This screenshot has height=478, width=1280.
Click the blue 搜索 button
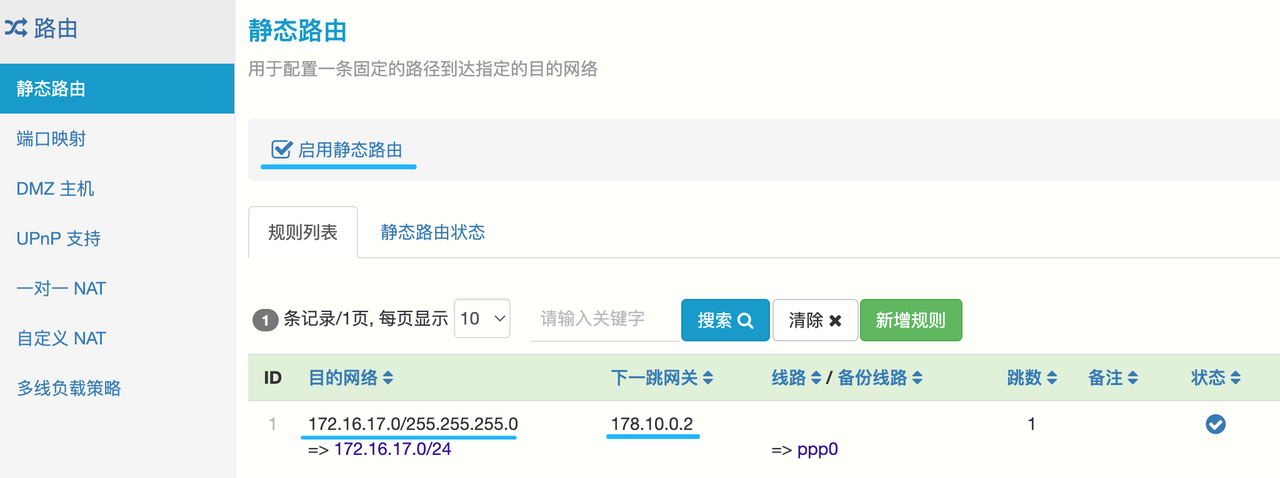tap(725, 320)
